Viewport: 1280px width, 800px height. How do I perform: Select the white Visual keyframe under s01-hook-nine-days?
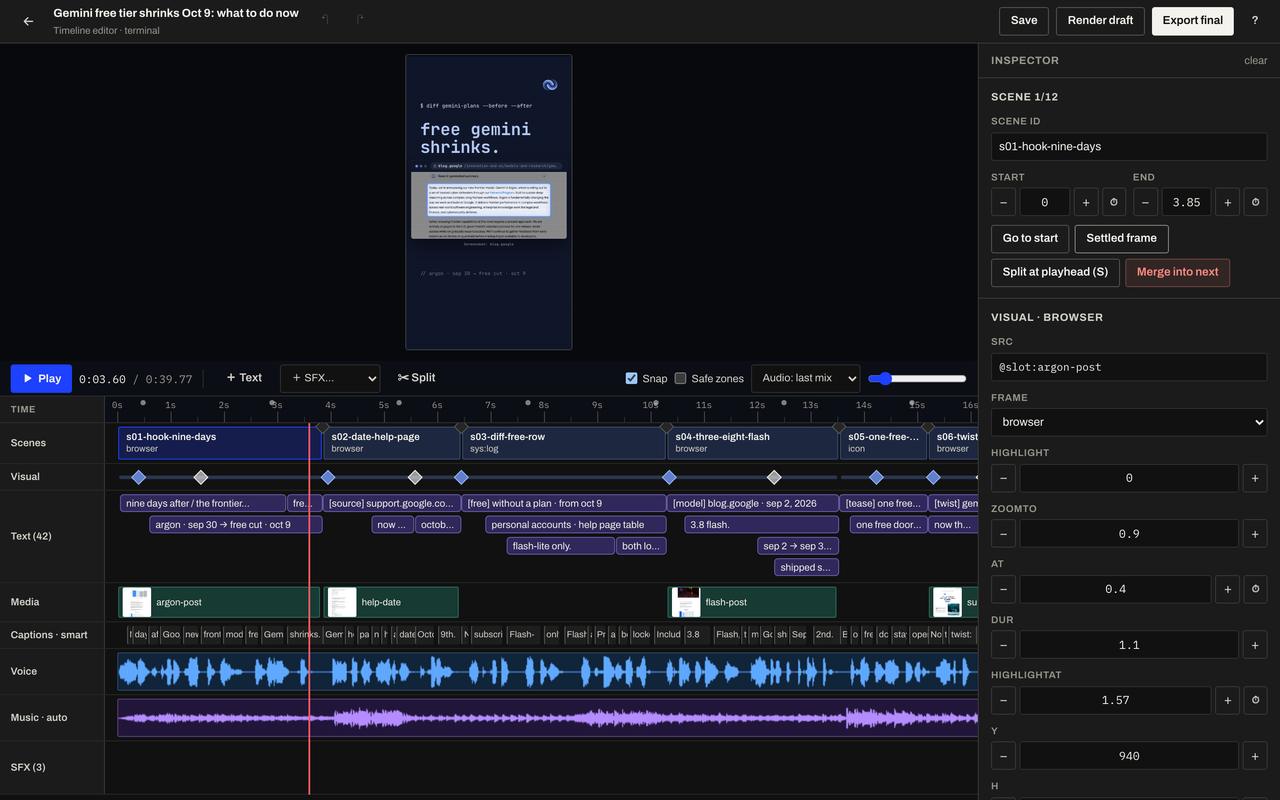pyautogui.click(x=200, y=477)
